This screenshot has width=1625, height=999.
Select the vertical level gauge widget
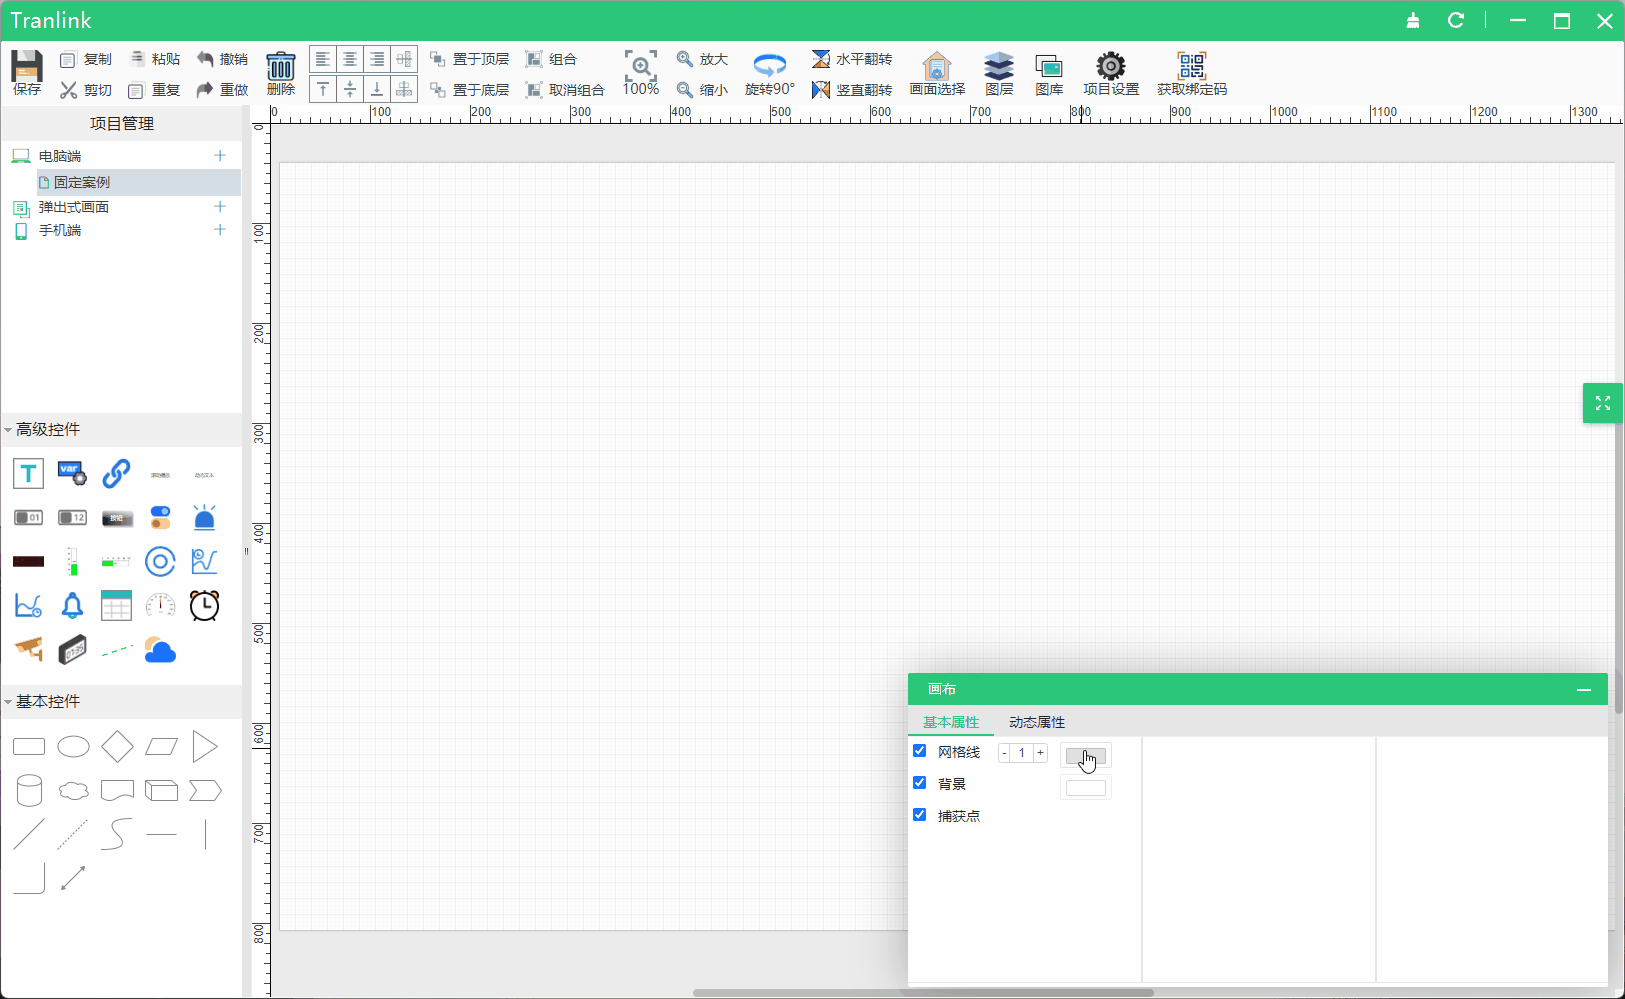coord(72,561)
